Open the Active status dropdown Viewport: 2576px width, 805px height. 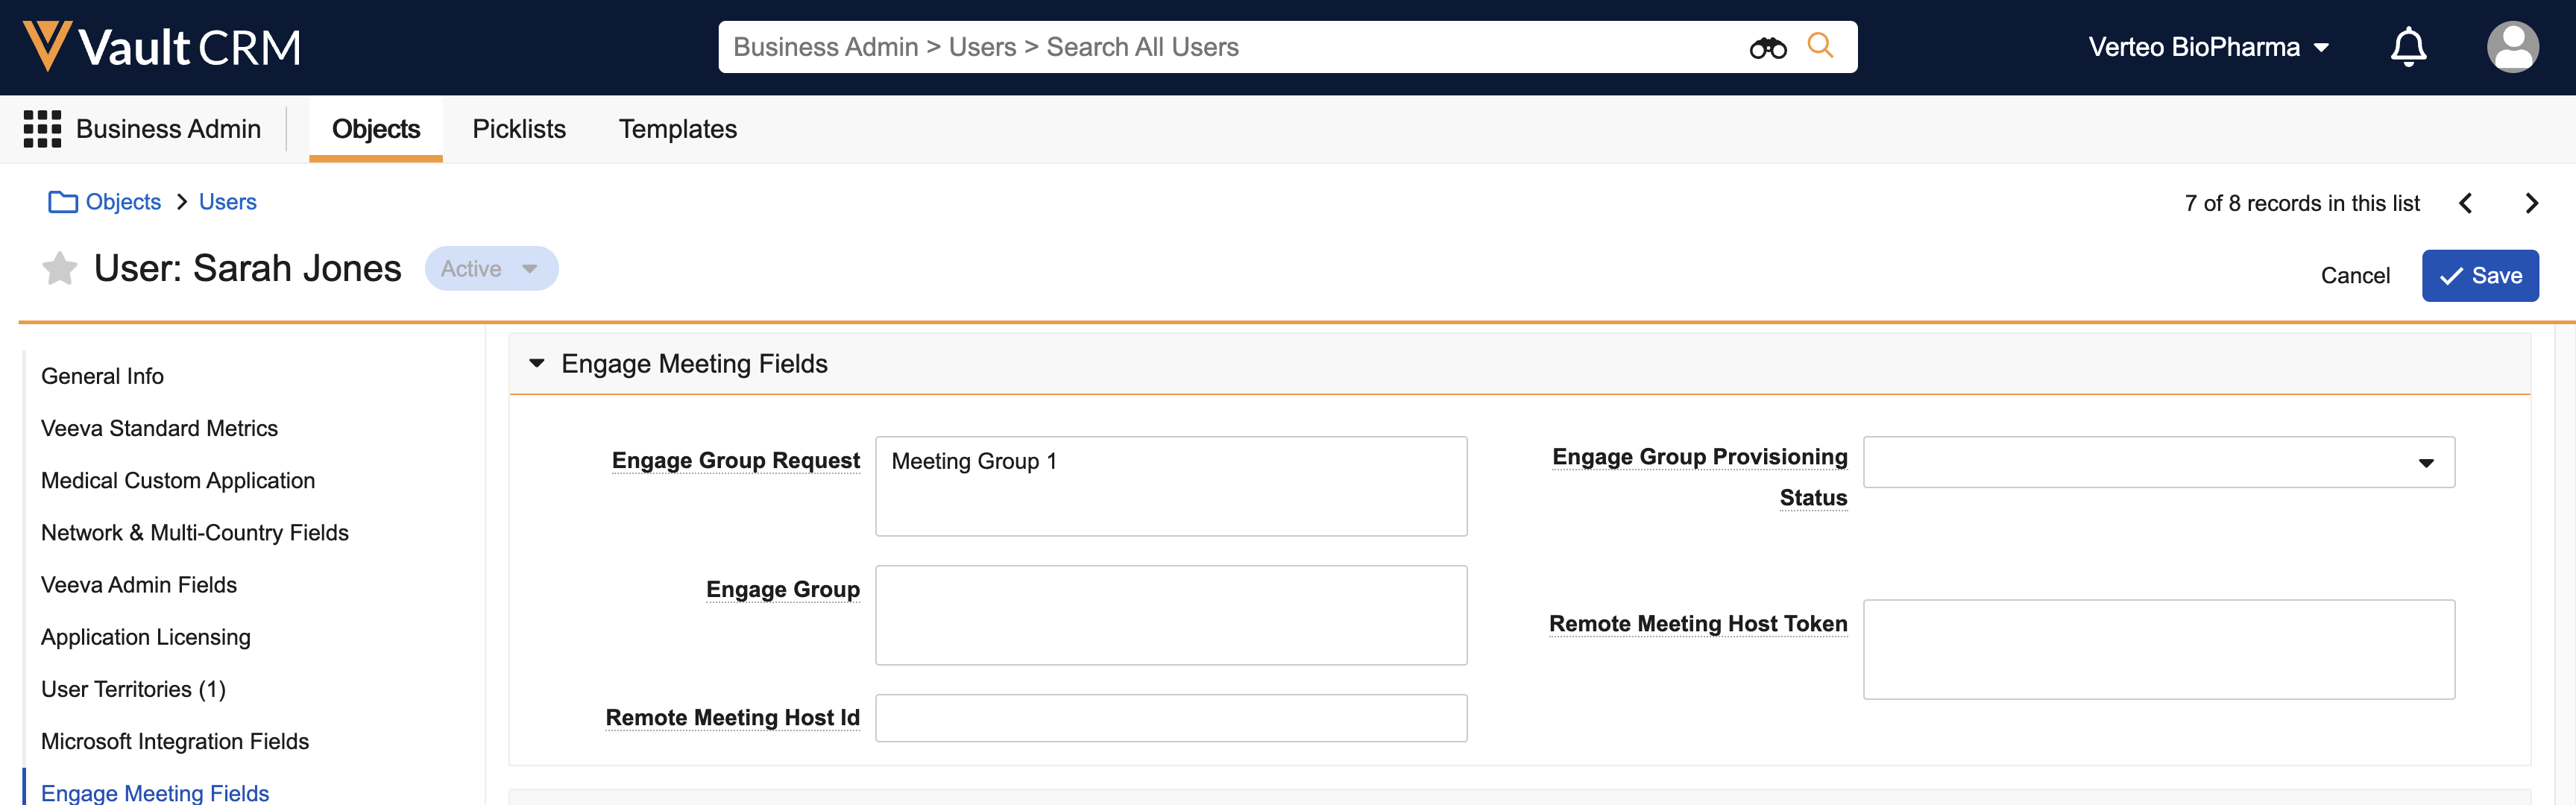(x=491, y=269)
